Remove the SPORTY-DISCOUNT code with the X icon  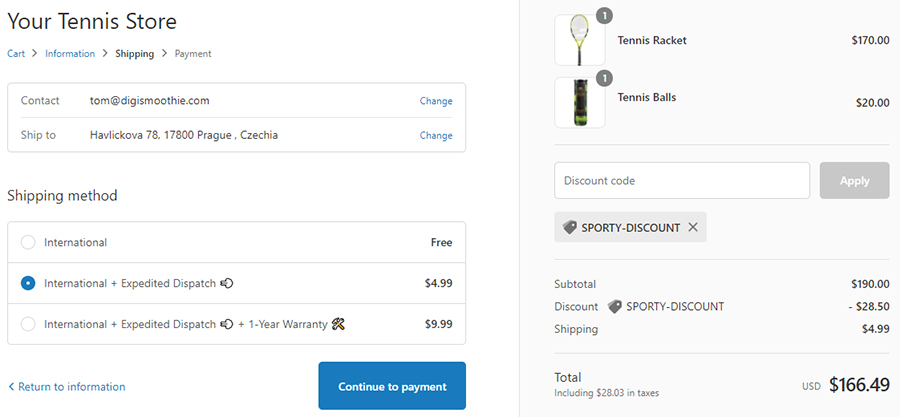click(x=693, y=227)
